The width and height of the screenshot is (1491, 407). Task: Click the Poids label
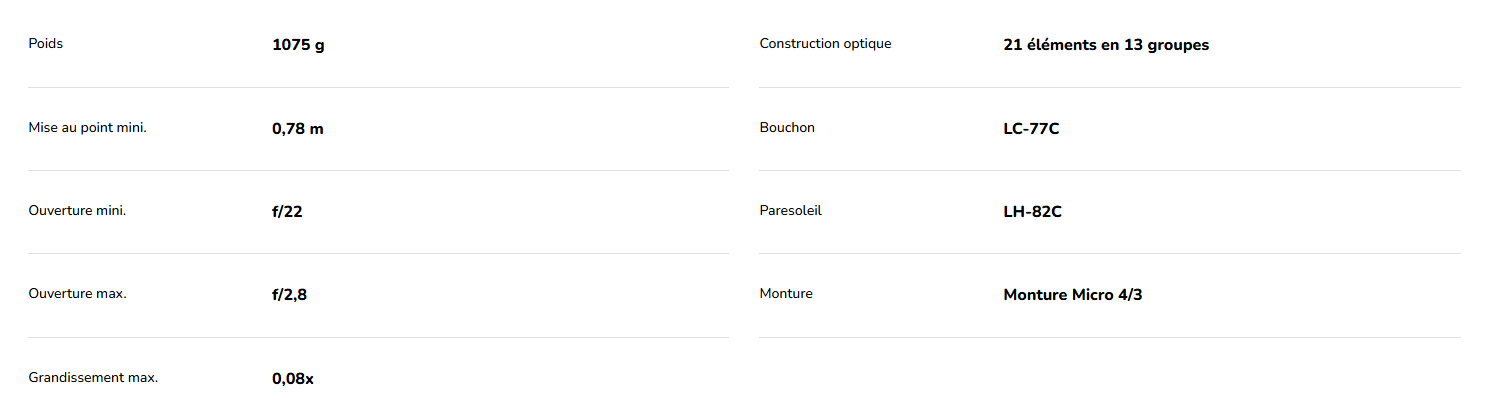pos(46,44)
